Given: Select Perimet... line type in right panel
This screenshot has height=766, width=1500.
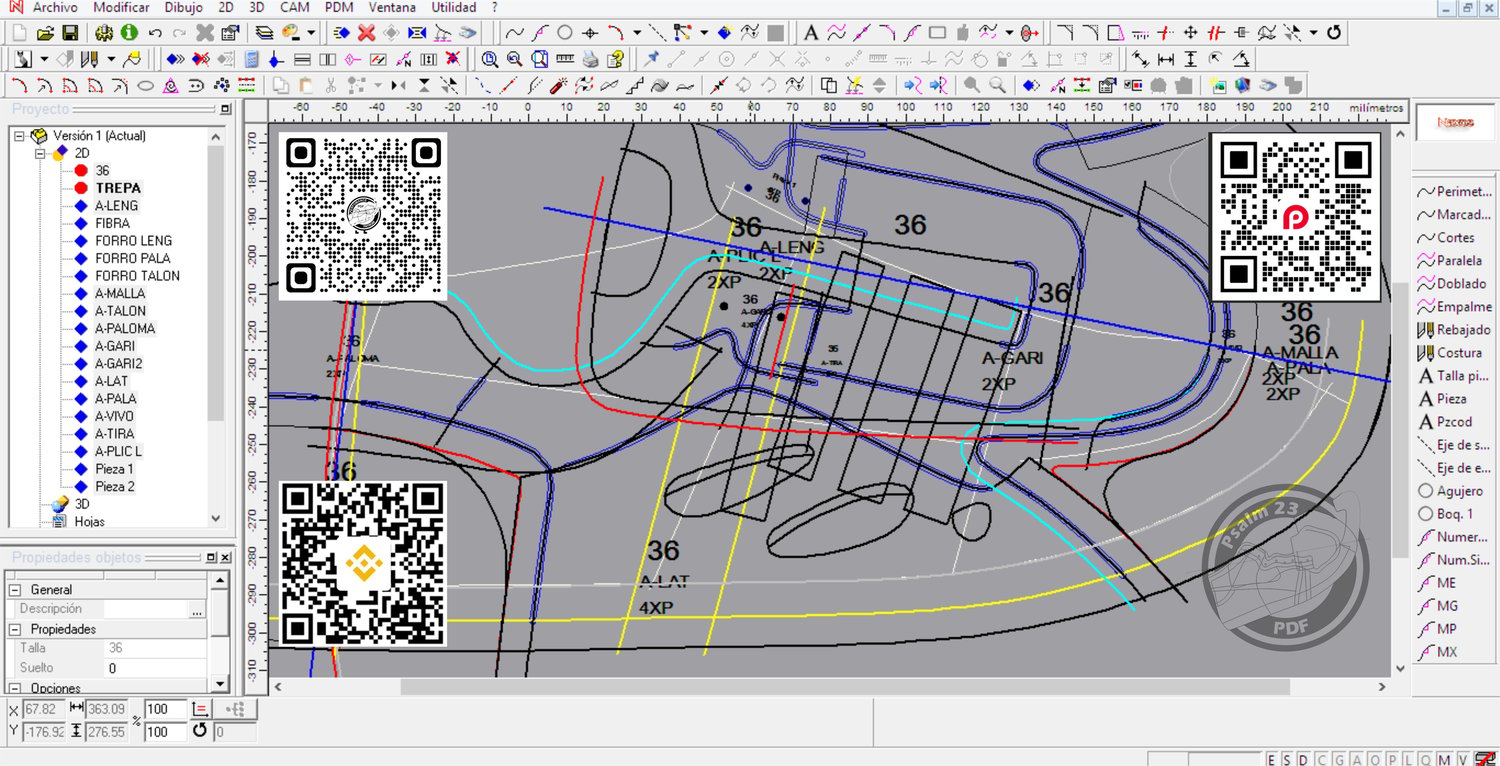Looking at the screenshot, I should click(x=1454, y=191).
